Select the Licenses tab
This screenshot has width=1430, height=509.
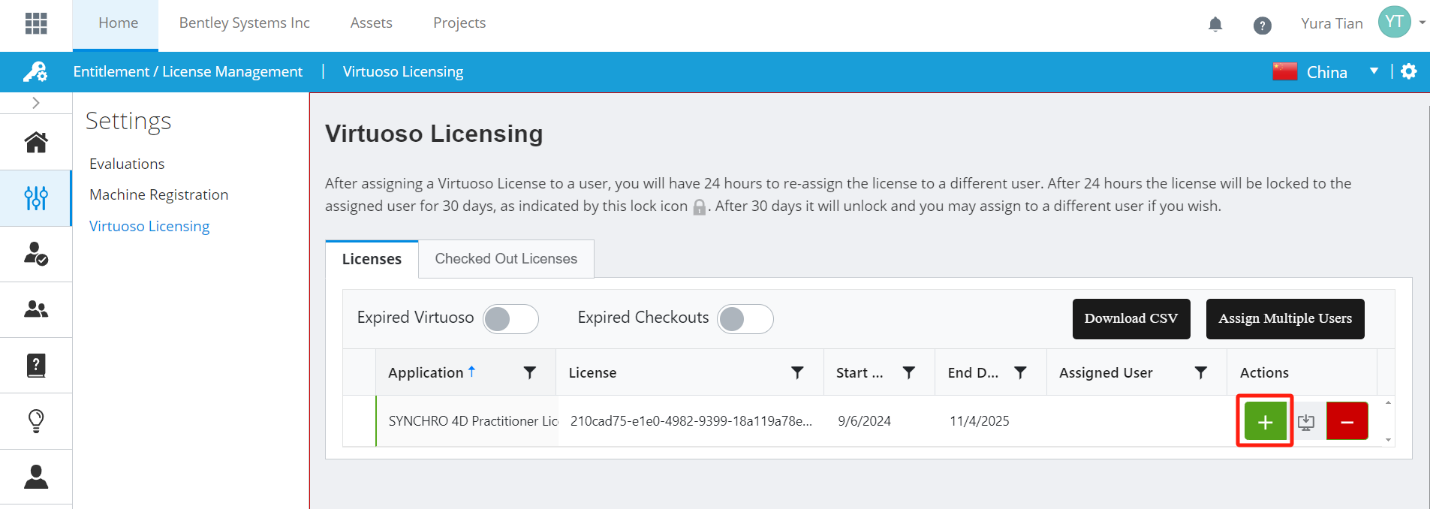point(372,259)
